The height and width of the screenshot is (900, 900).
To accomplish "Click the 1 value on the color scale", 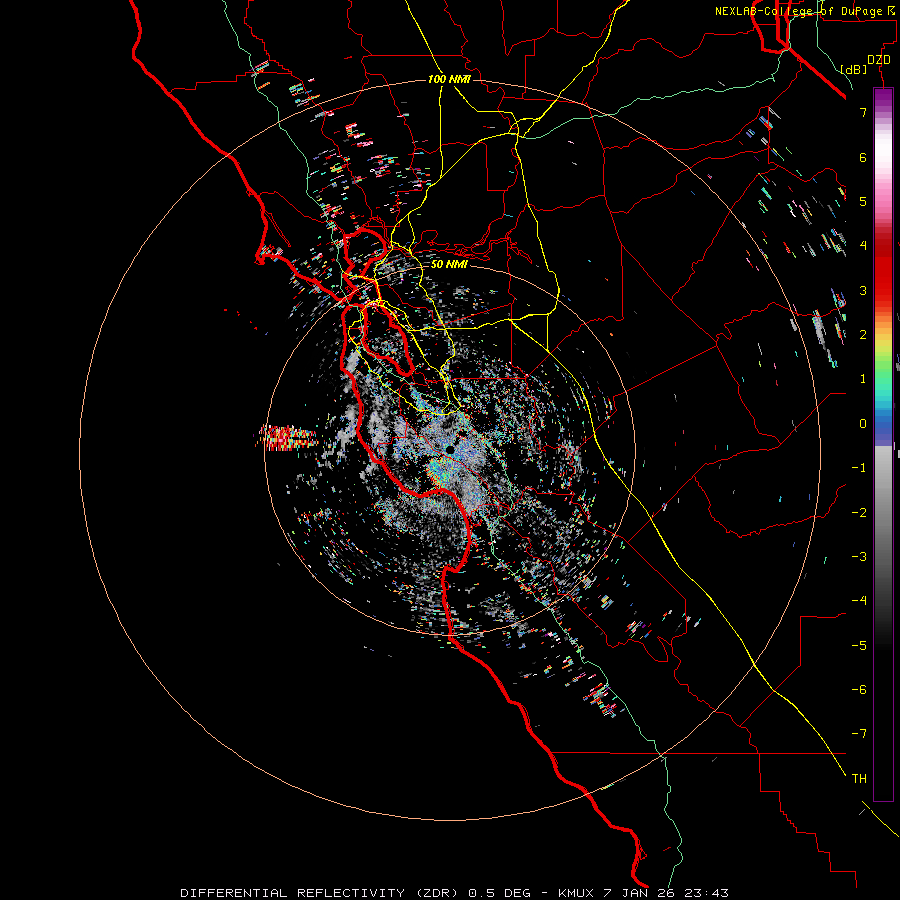I will 863,379.
